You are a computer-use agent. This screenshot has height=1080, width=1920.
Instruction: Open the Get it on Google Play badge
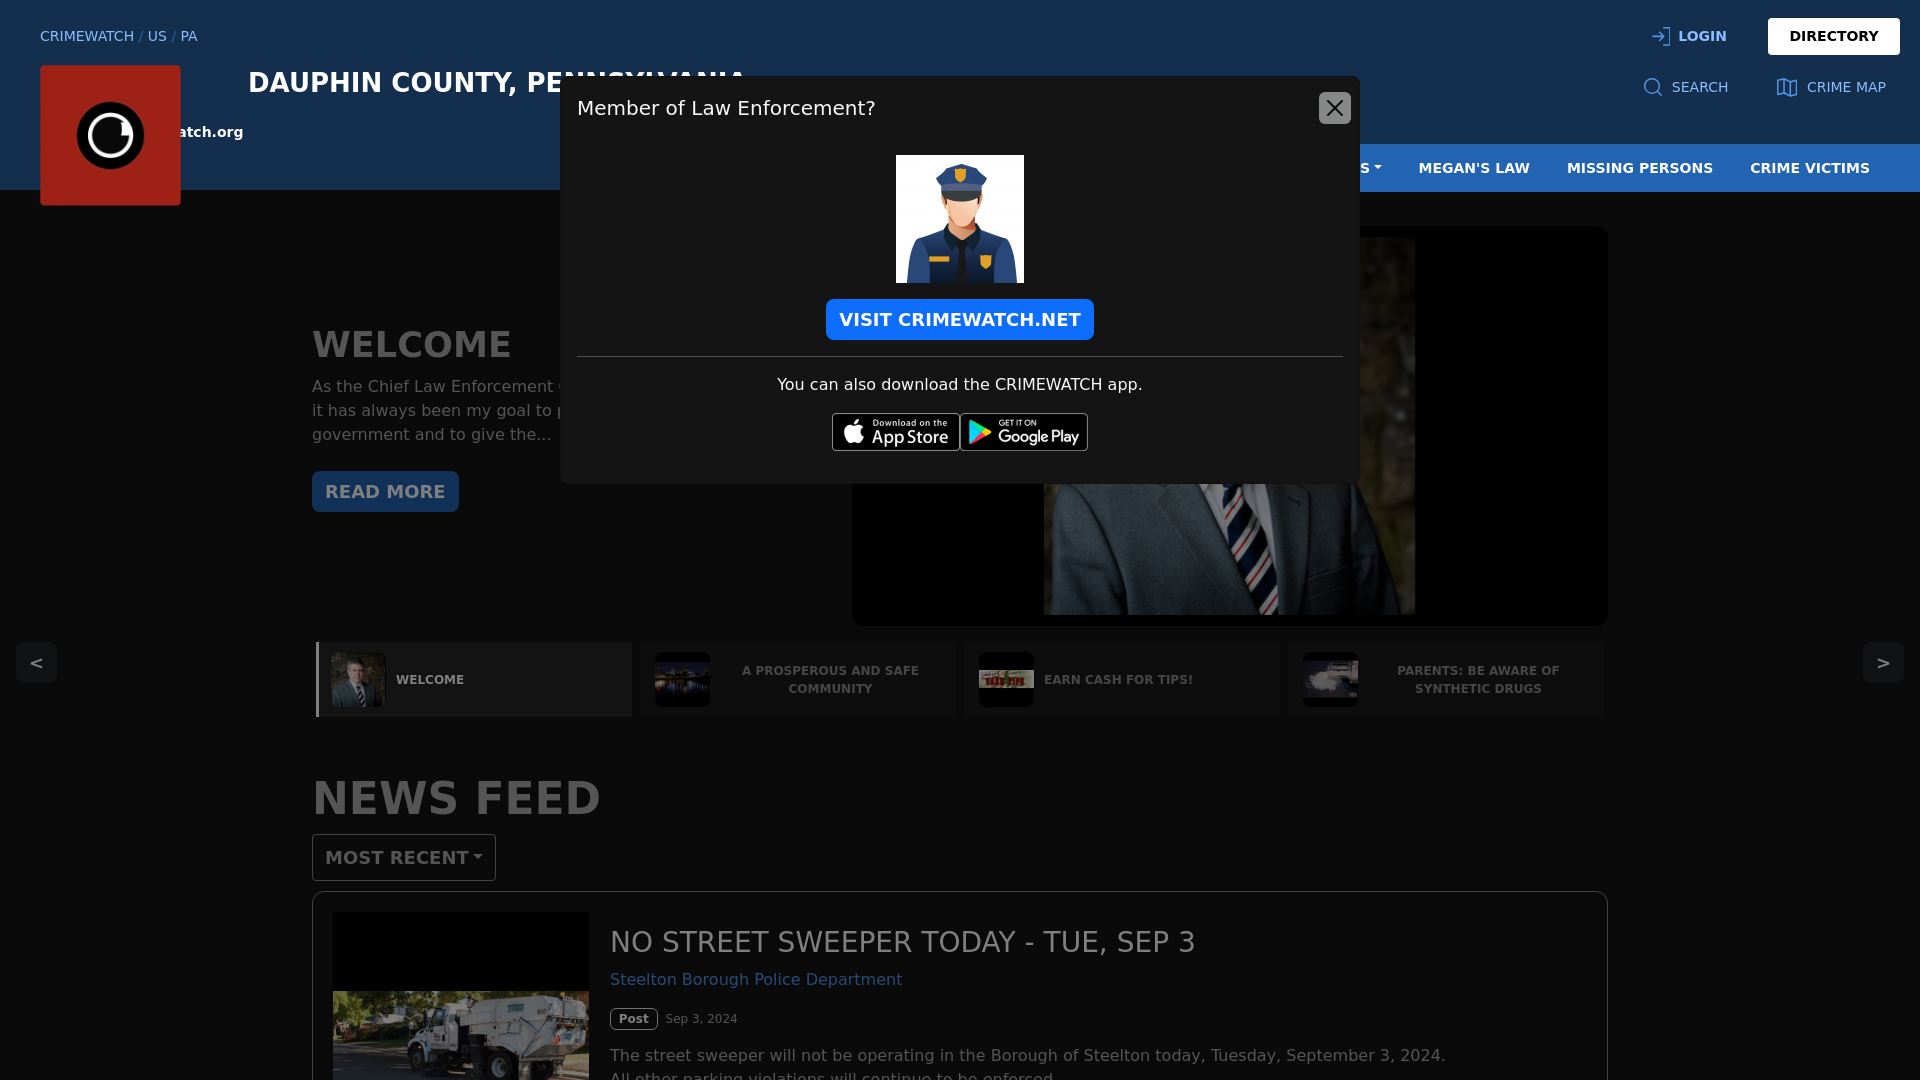(x=1023, y=432)
